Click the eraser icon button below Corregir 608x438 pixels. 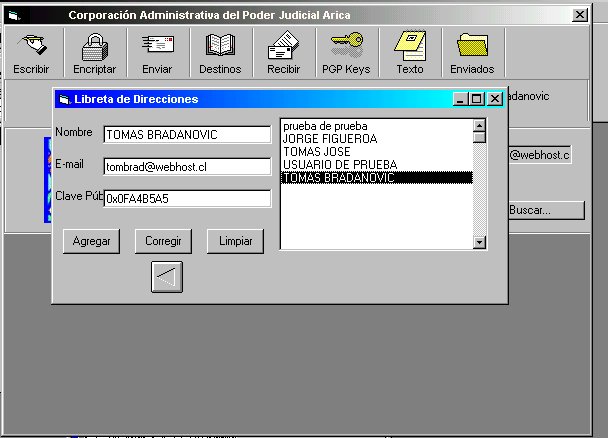[166, 276]
